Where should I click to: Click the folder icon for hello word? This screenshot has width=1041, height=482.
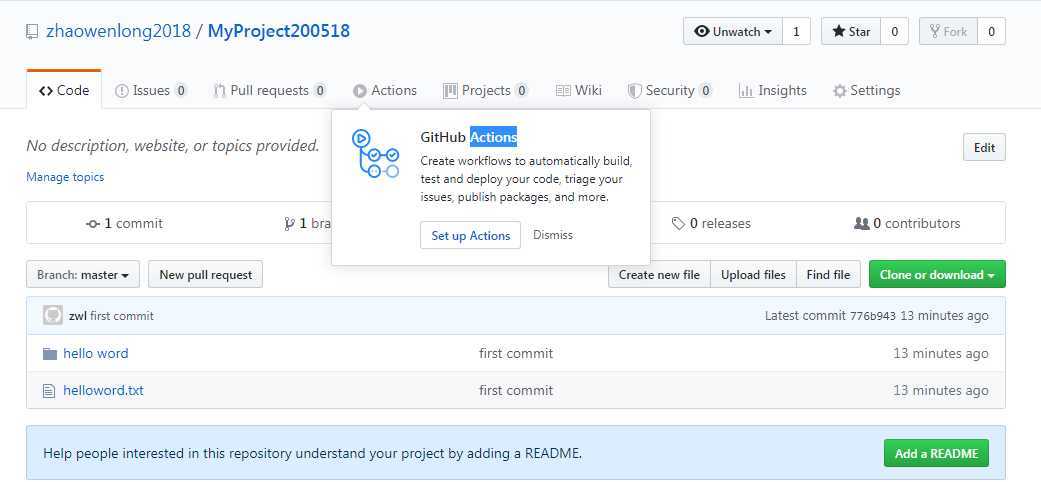pos(50,353)
